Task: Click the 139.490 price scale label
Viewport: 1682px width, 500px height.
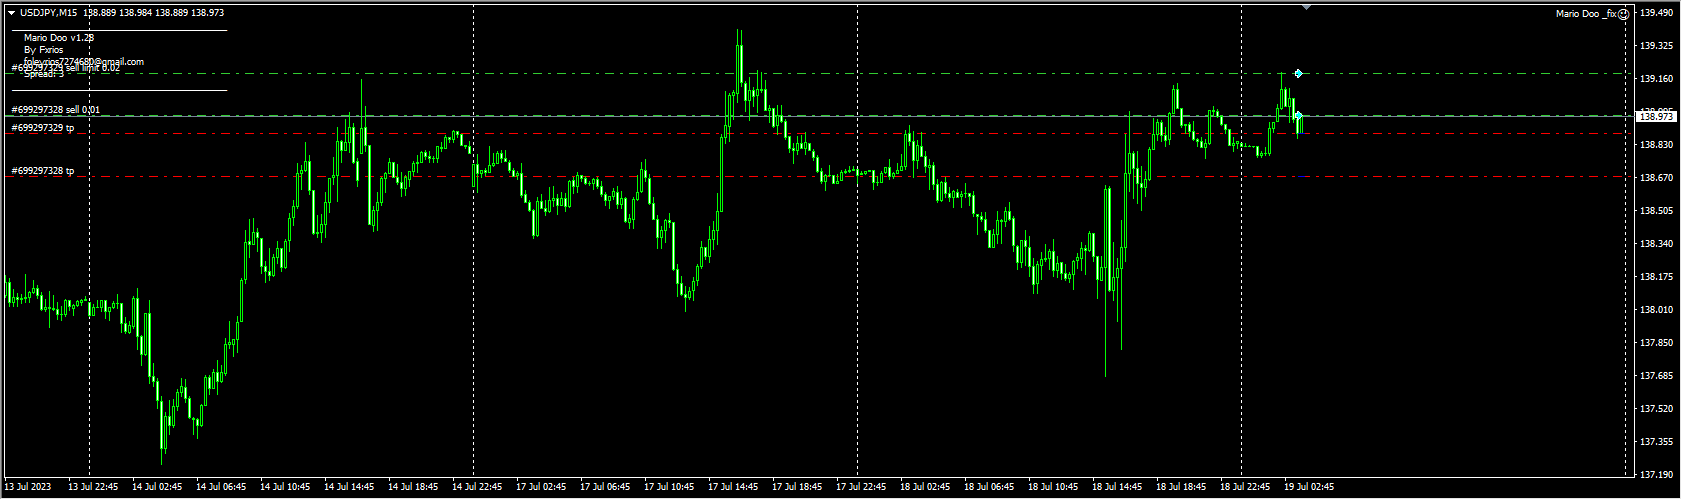Action: [1657, 13]
